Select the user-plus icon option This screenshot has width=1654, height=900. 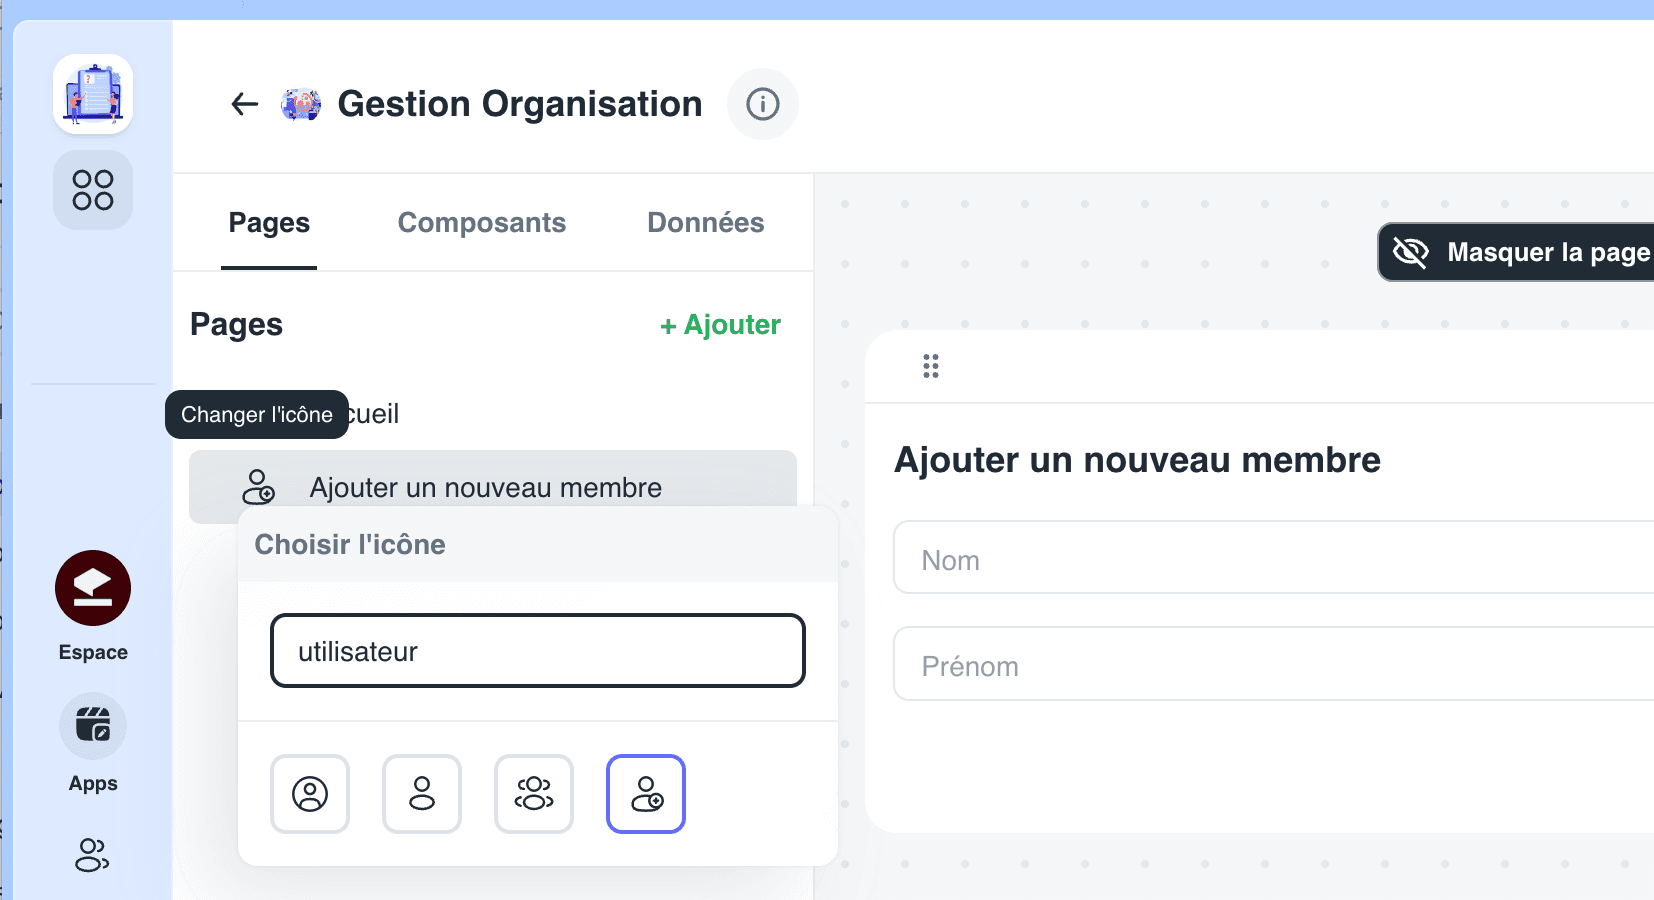tap(646, 794)
